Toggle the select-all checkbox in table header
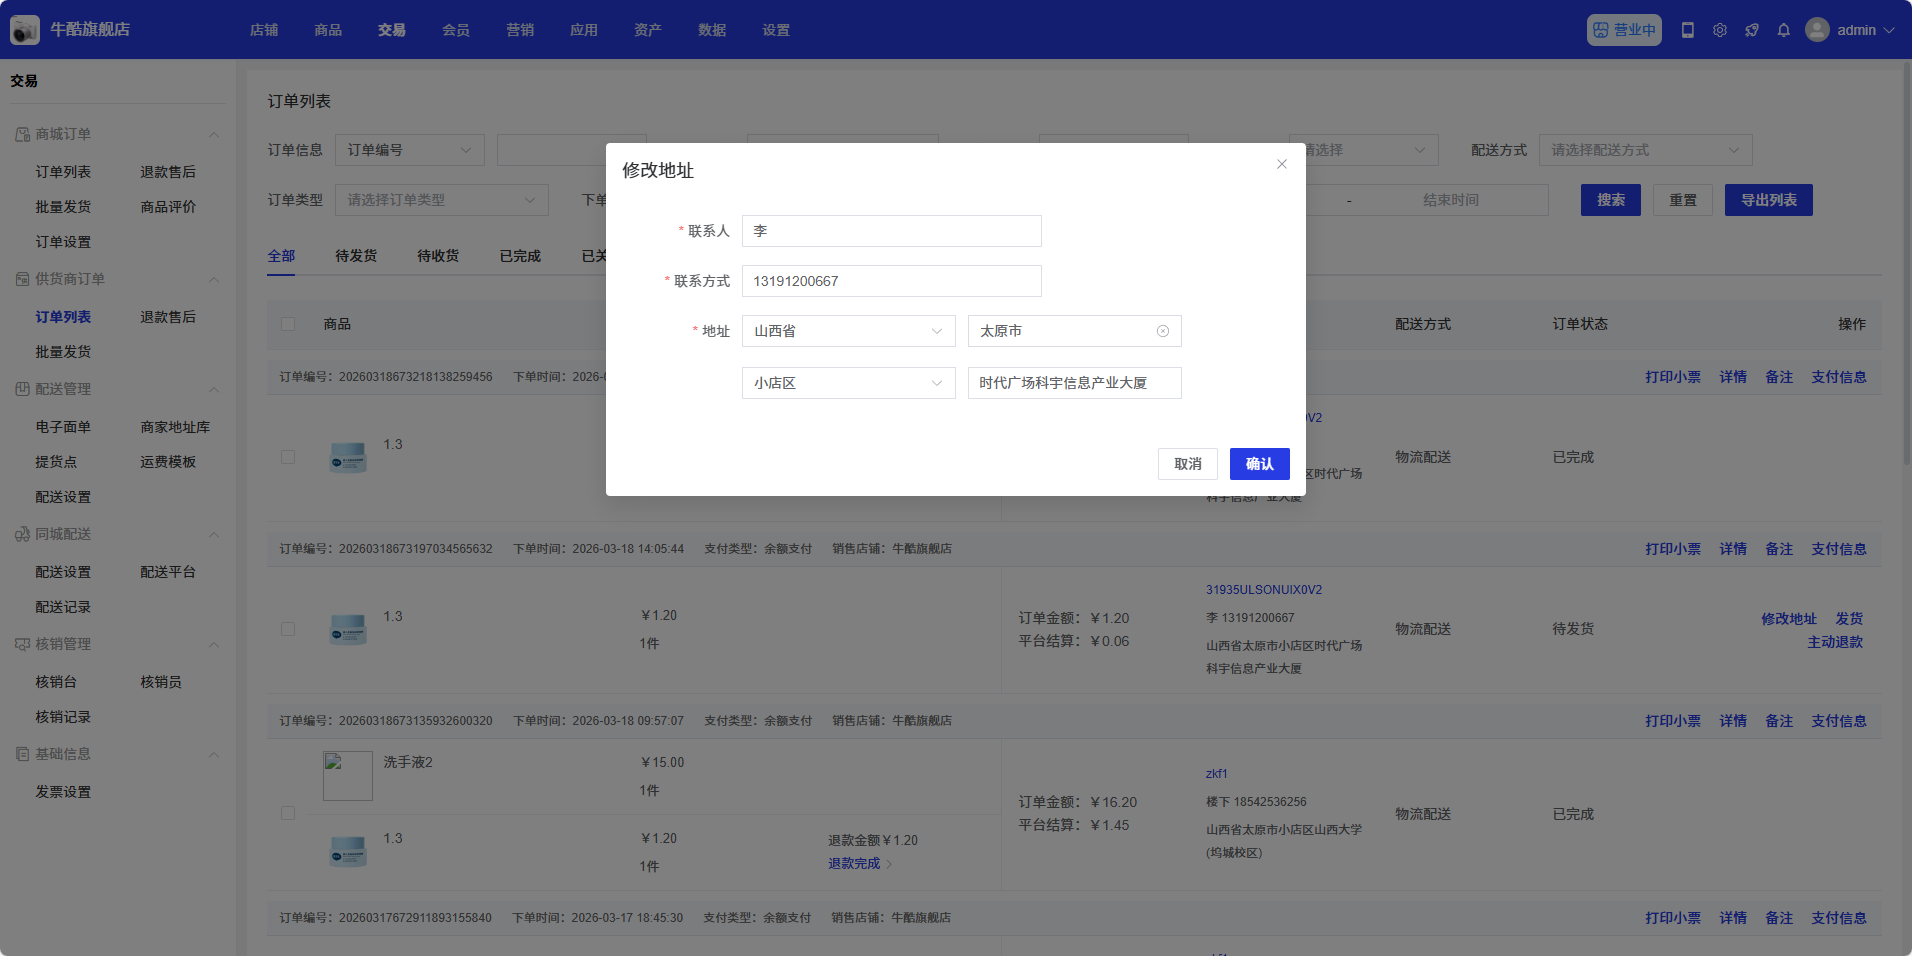The image size is (1912, 956). 288,324
